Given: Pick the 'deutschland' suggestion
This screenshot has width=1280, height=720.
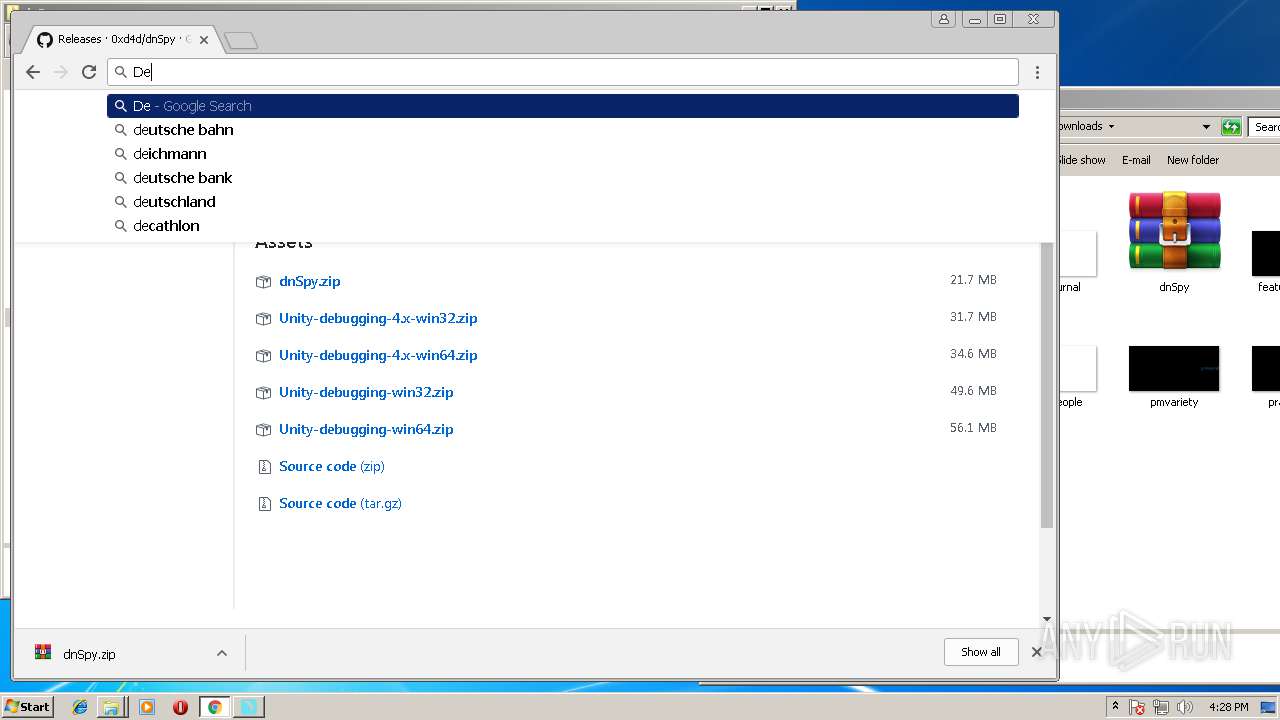Looking at the screenshot, I should coord(563,202).
